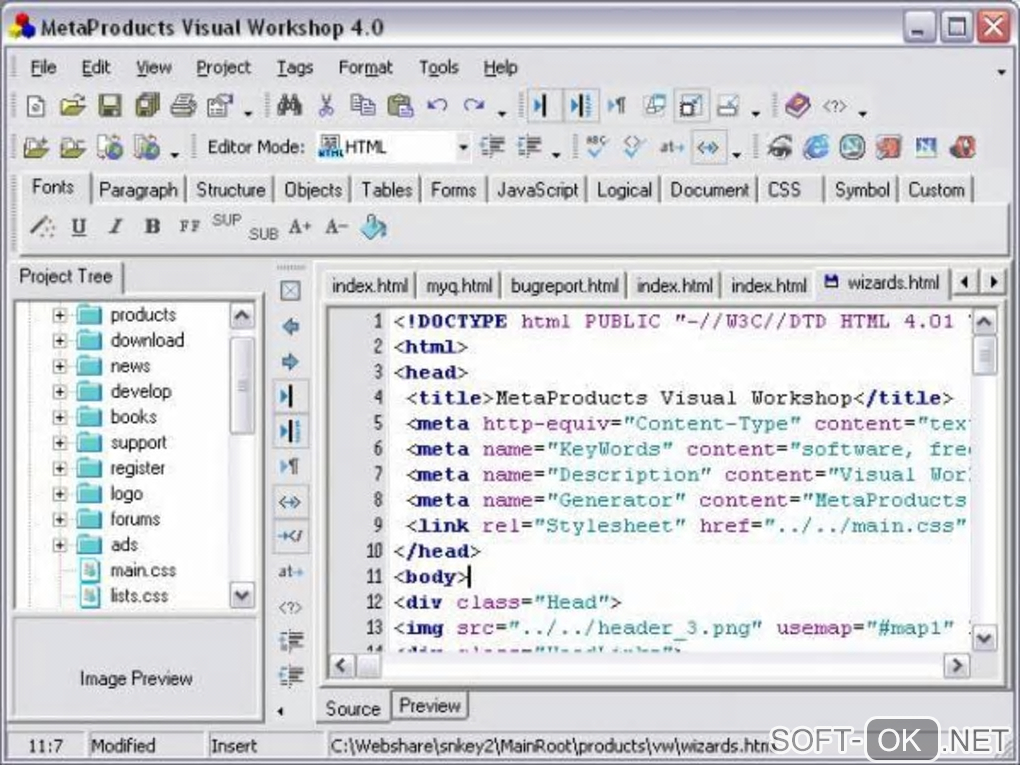Screen dimensions: 1020x765
Task: Toggle side panel line numbers button
Action: tap(290, 431)
